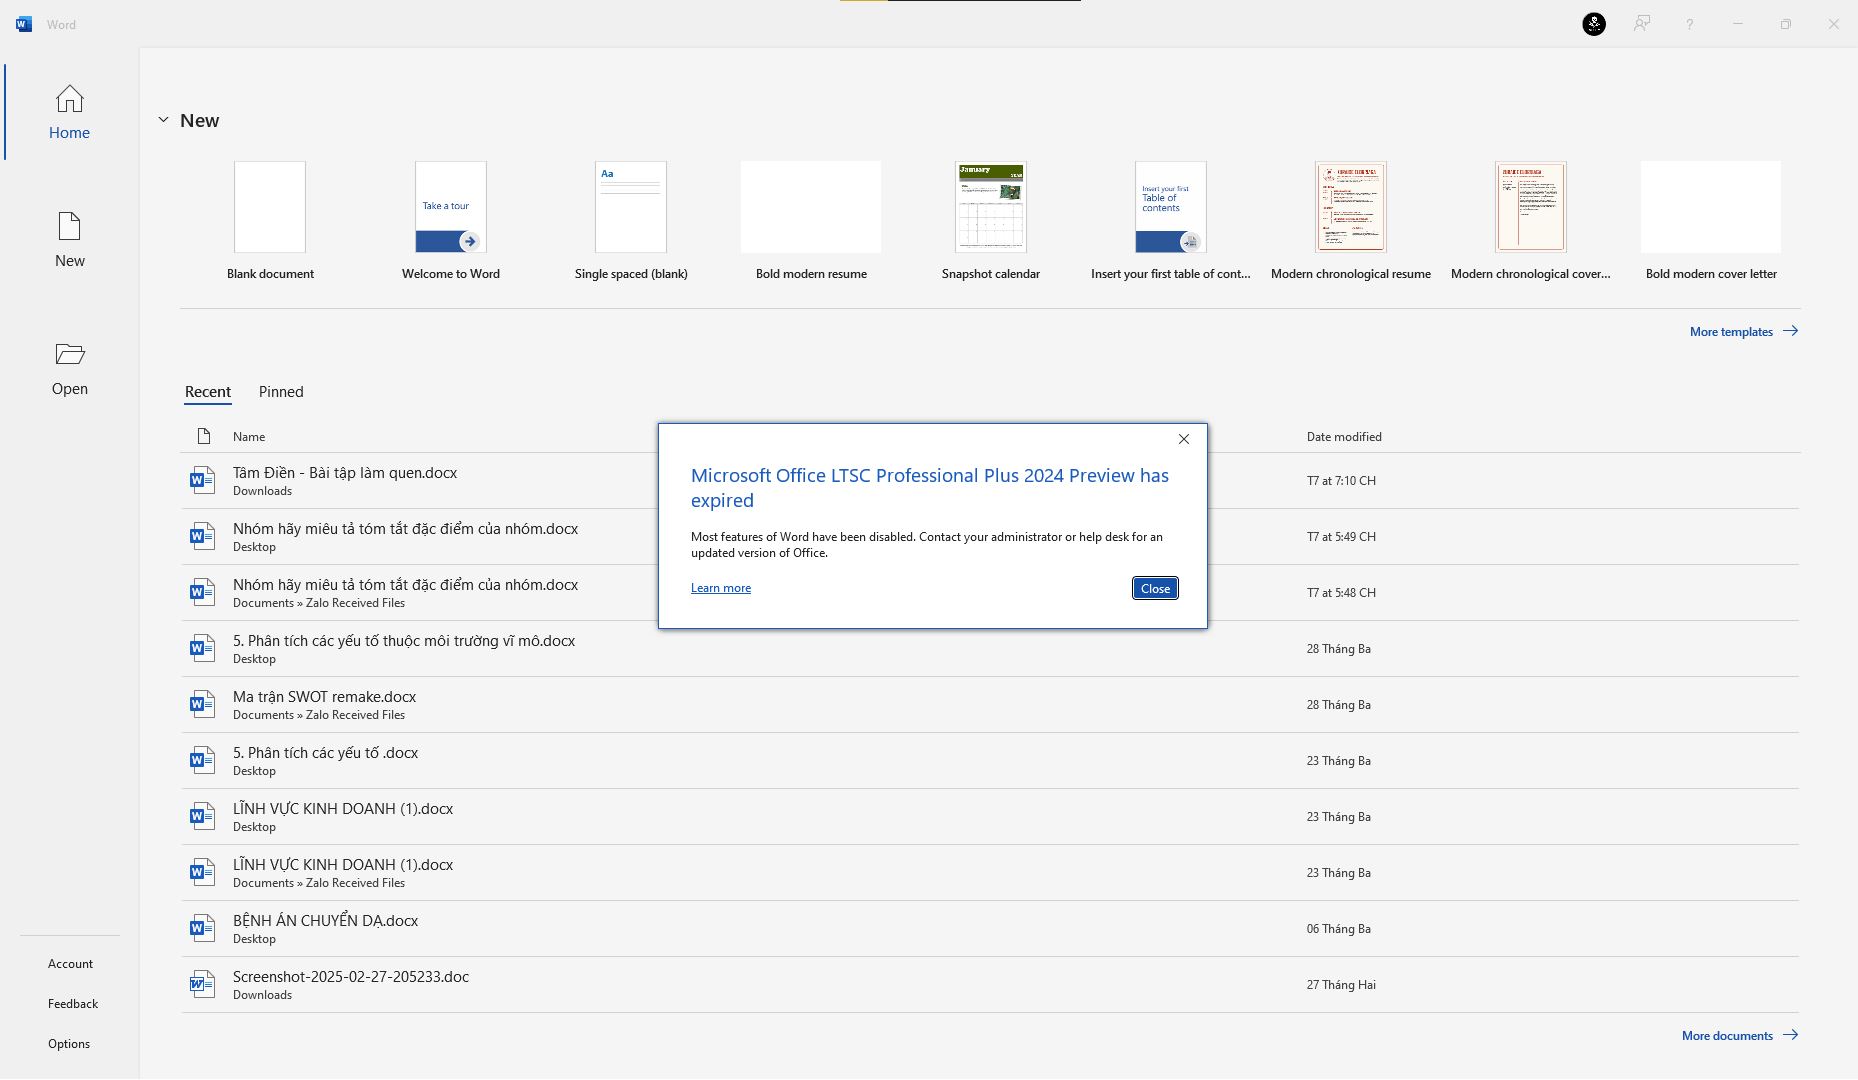Collapse the New templates section
Viewport: 1858px width, 1080px height.
tap(163, 119)
